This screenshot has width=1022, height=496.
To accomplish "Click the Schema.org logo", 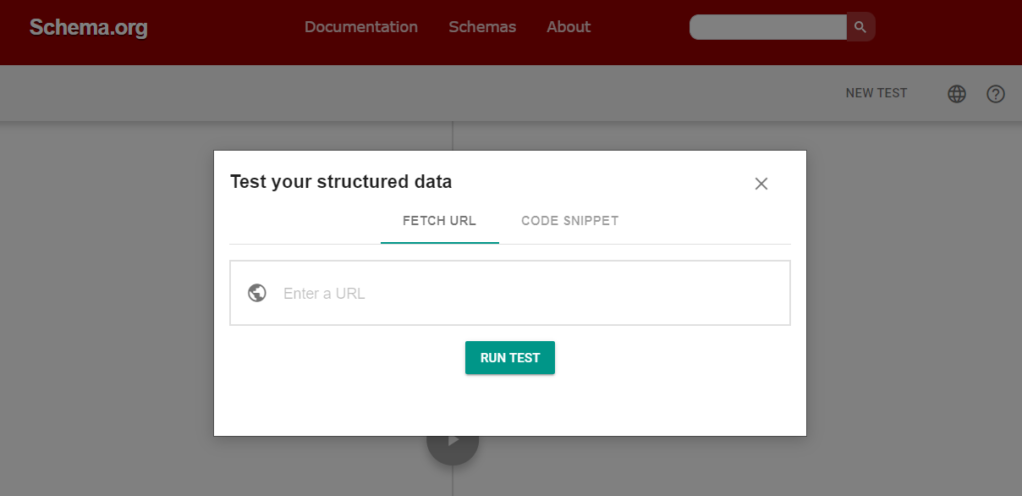I will coord(88,28).
